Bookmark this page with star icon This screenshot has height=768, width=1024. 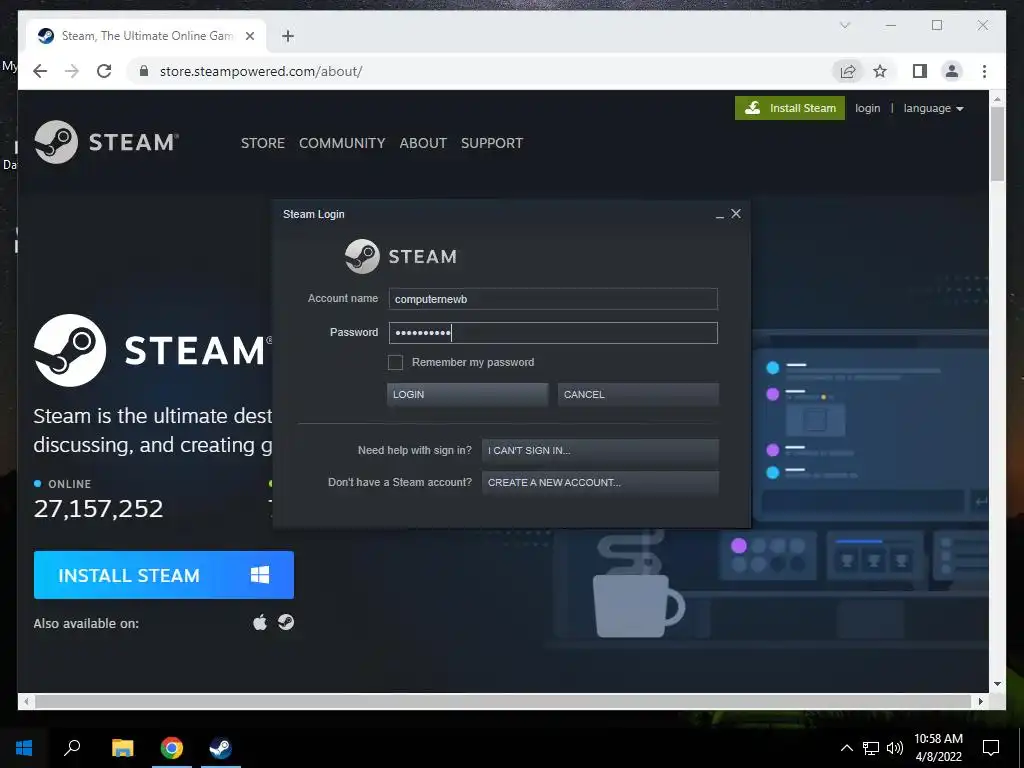click(x=880, y=71)
